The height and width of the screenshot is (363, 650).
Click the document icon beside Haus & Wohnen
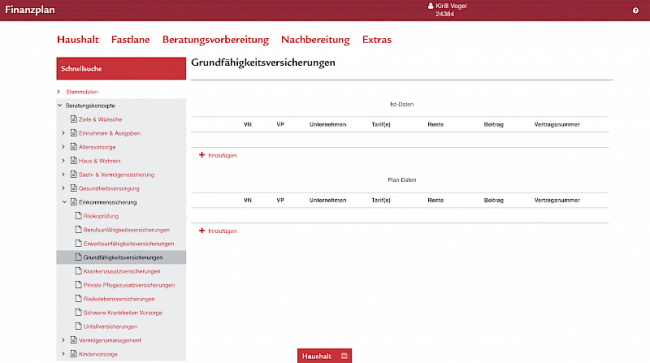(73, 160)
